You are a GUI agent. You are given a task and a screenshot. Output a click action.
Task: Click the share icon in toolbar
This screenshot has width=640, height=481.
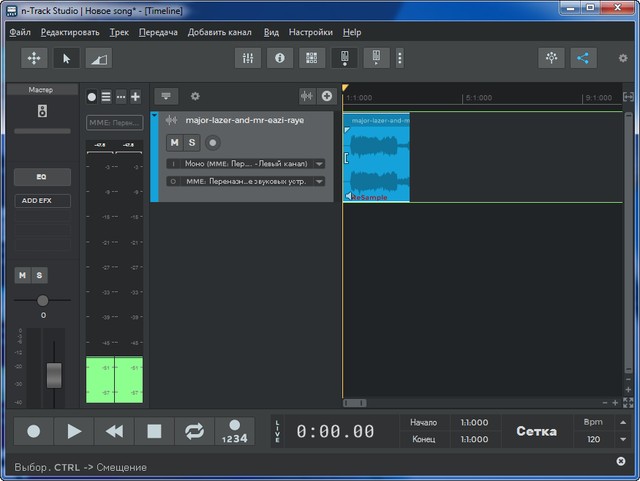582,58
